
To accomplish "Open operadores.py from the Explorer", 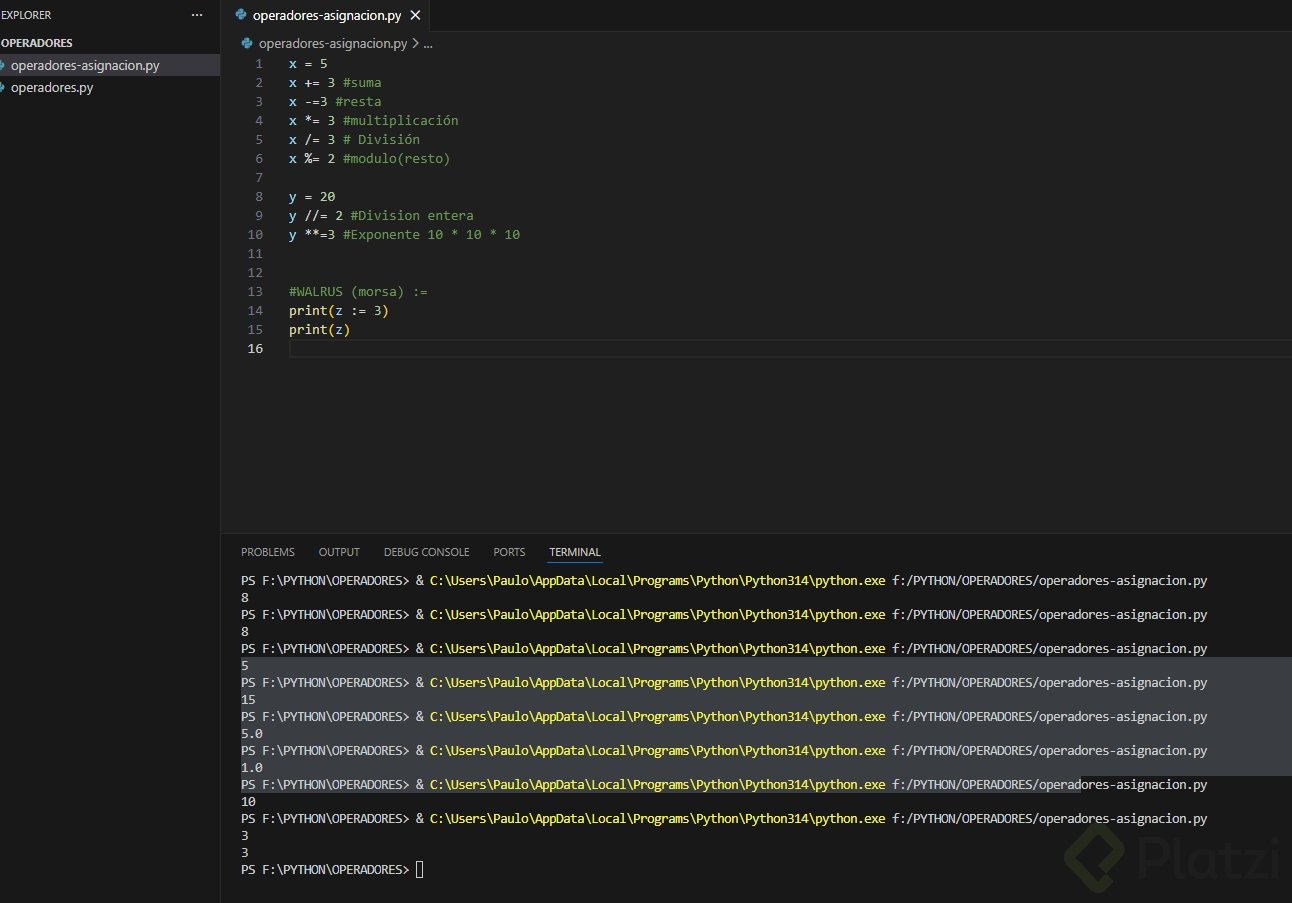I will coord(52,87).
